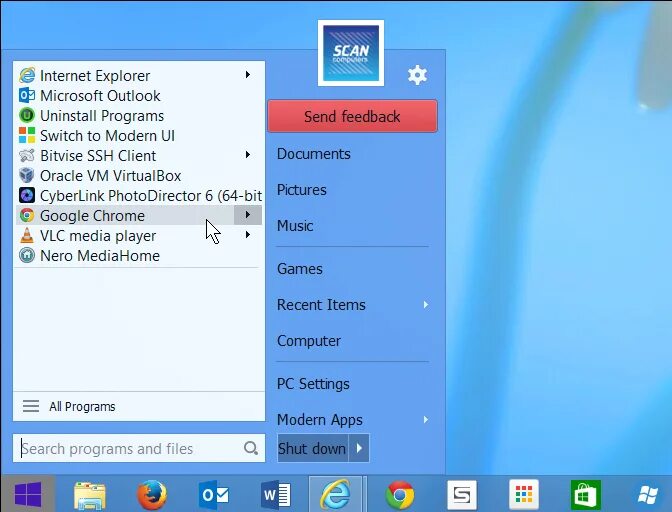Click the Recent Items label
This screenshot has height=512, width=672.
click(321, 305)
